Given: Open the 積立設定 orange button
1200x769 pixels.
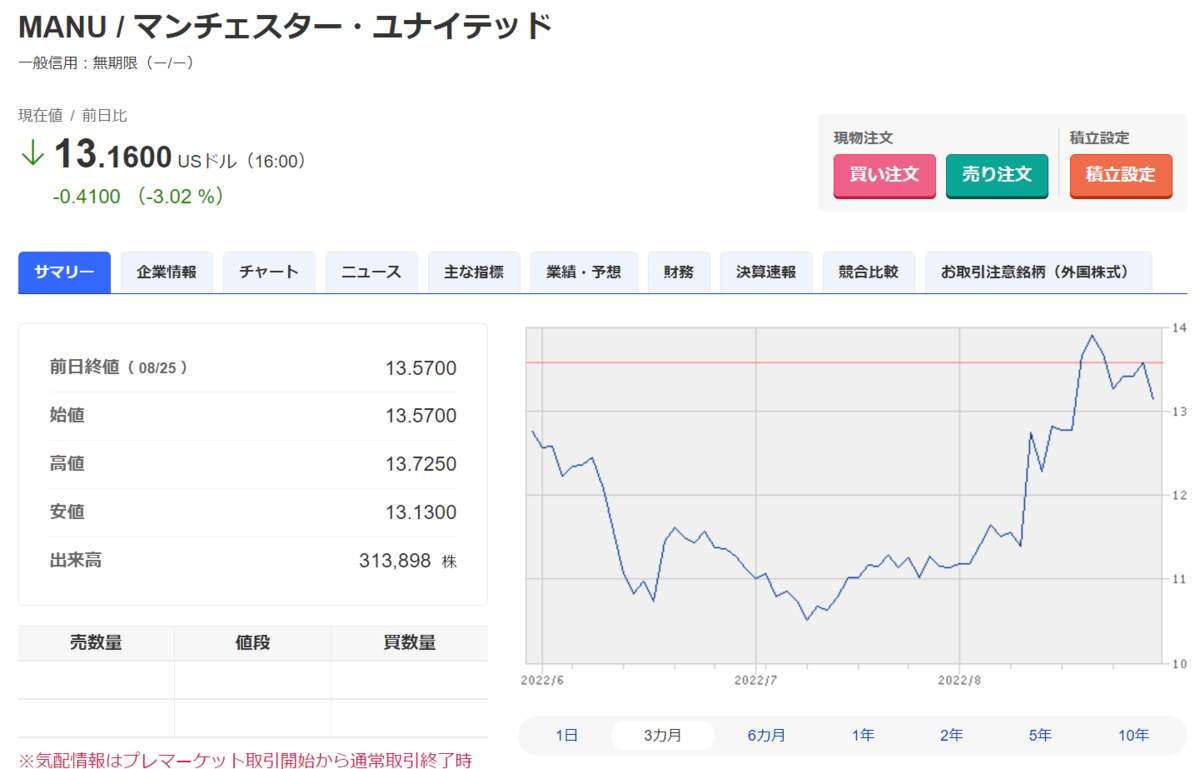Looking at the screenshot, I should point(1120,175).
